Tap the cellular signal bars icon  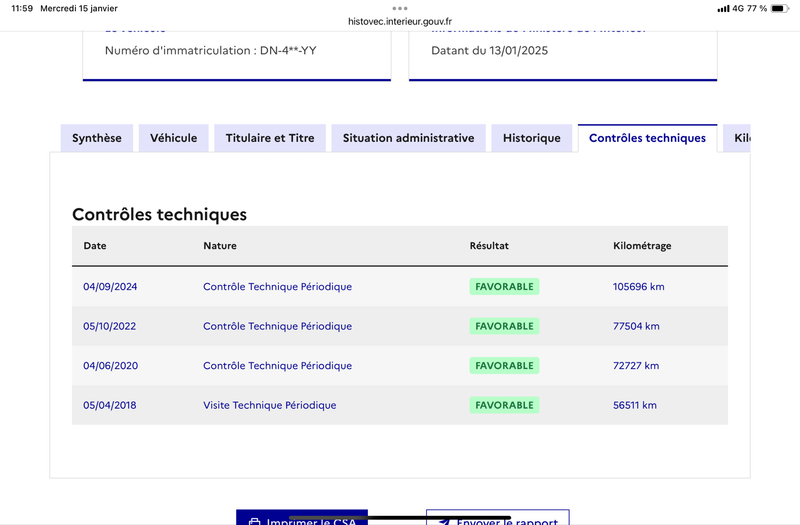[x=723, y=8]
